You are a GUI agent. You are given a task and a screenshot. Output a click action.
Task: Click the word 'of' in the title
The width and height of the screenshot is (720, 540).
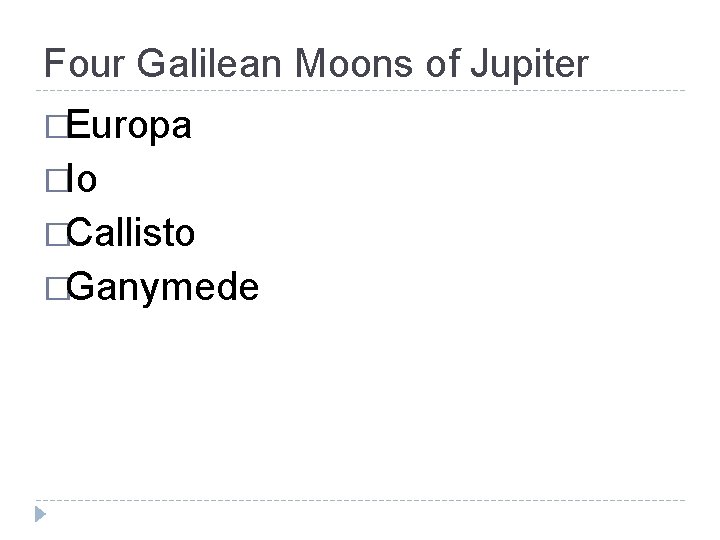coord(443,63)
